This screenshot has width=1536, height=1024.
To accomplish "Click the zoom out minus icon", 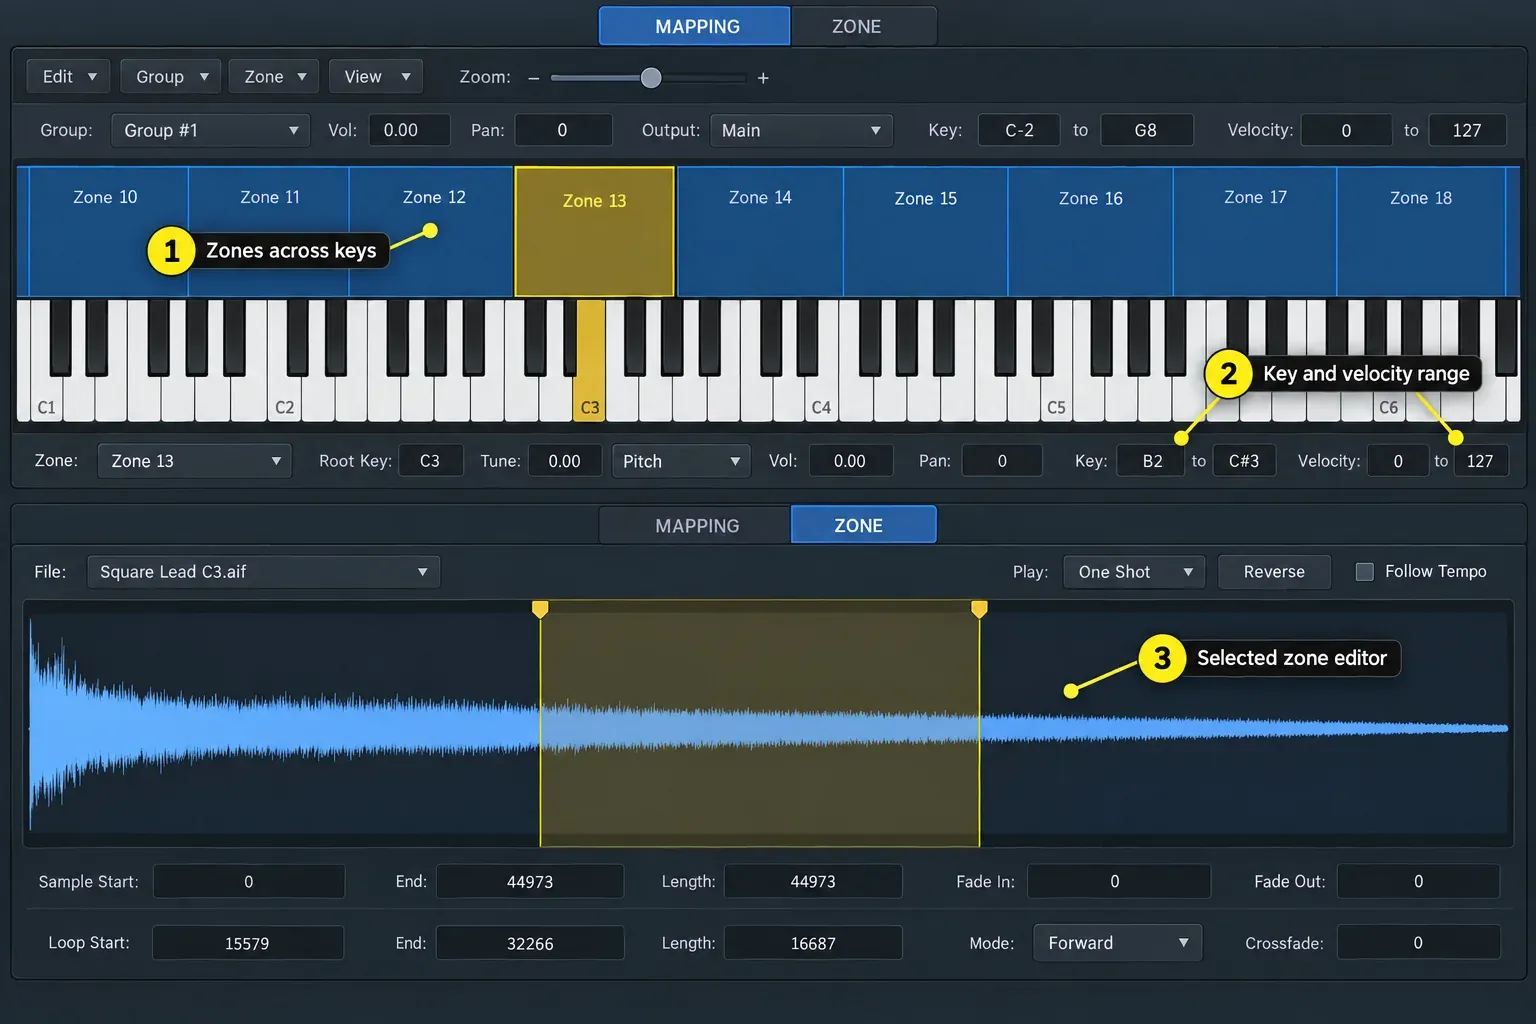I will tap(534, 78).
